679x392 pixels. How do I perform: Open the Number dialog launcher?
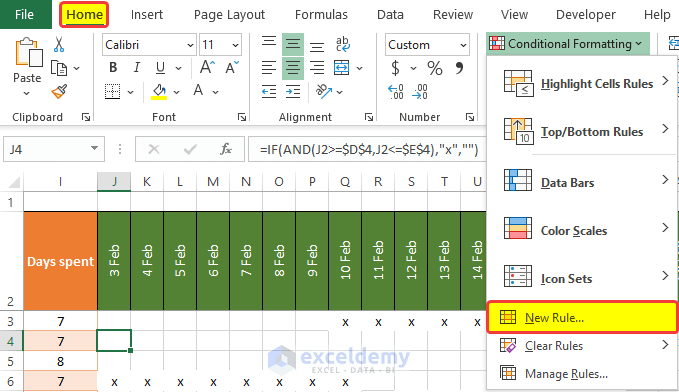pyautogui.click(x=470, y=117)
